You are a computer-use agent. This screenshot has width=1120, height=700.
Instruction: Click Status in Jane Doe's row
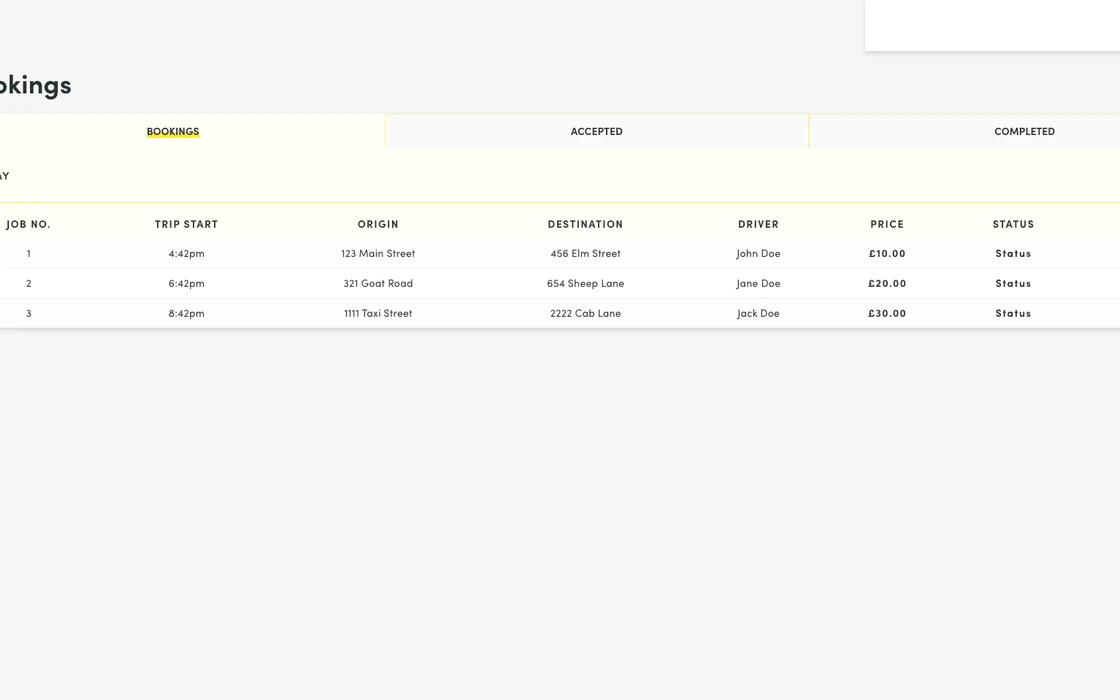pos(1013,284)
